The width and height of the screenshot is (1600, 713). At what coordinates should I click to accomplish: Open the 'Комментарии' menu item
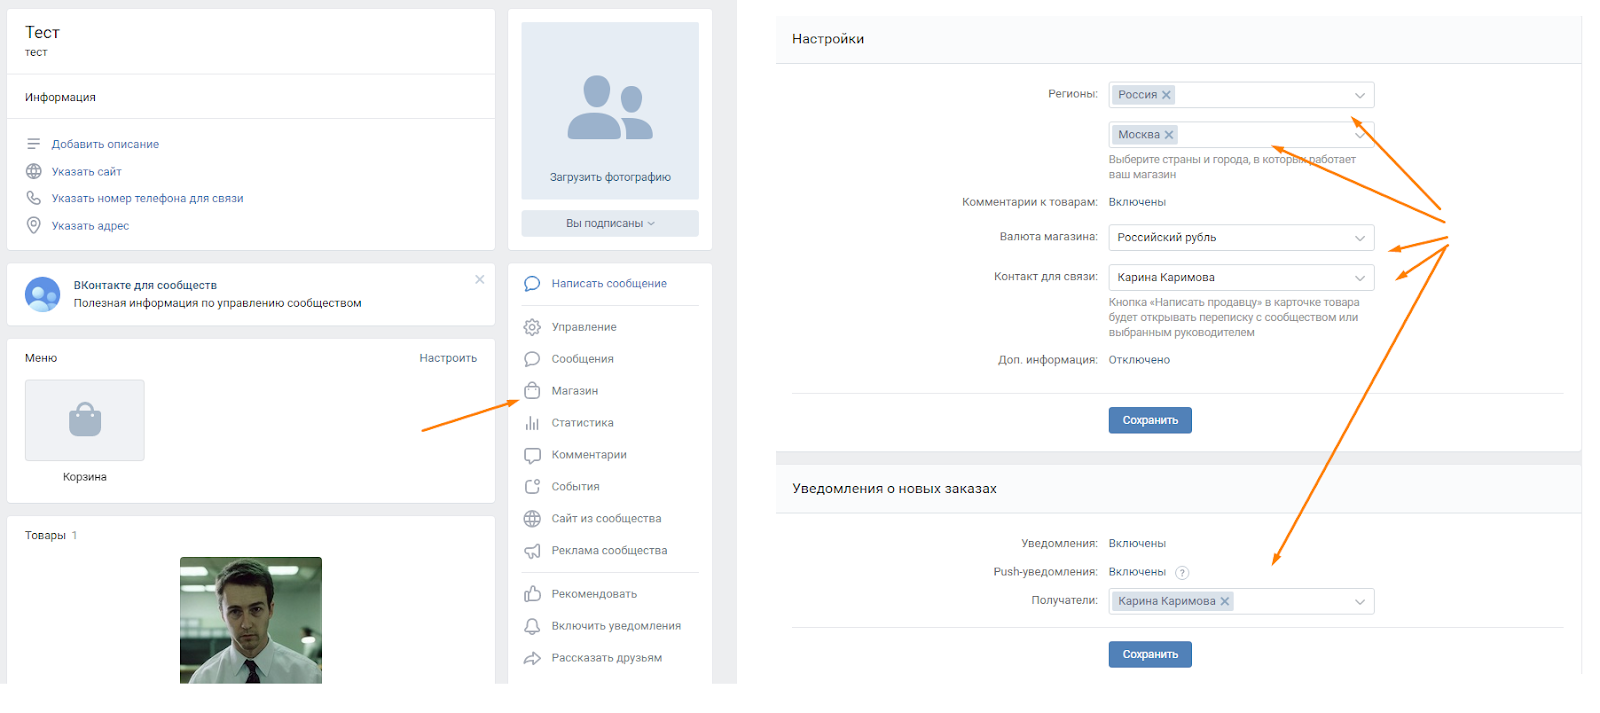click(x=589, y=455)
